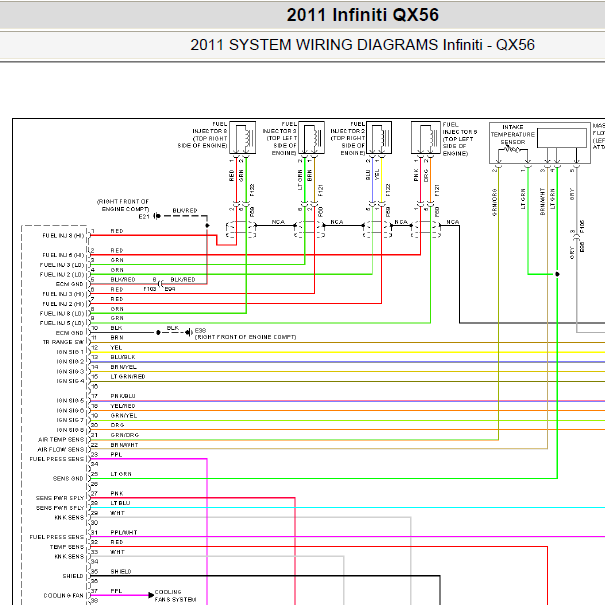Click the 'BLU/BLK' wire color label at pin 13
The height and width of the screenshot is (605, 605).
[123, 357]
